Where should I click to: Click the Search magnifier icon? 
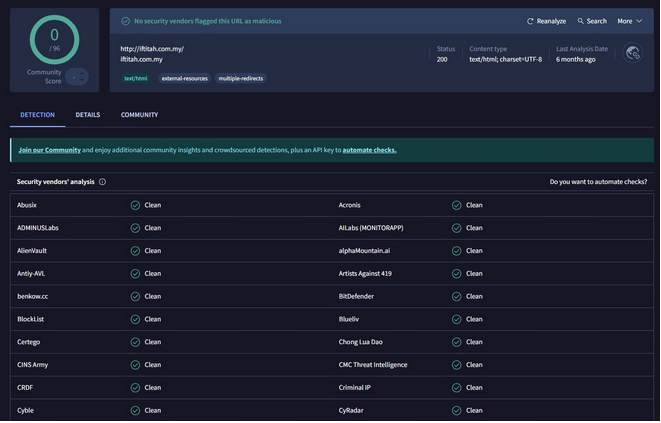coord(581,21)
